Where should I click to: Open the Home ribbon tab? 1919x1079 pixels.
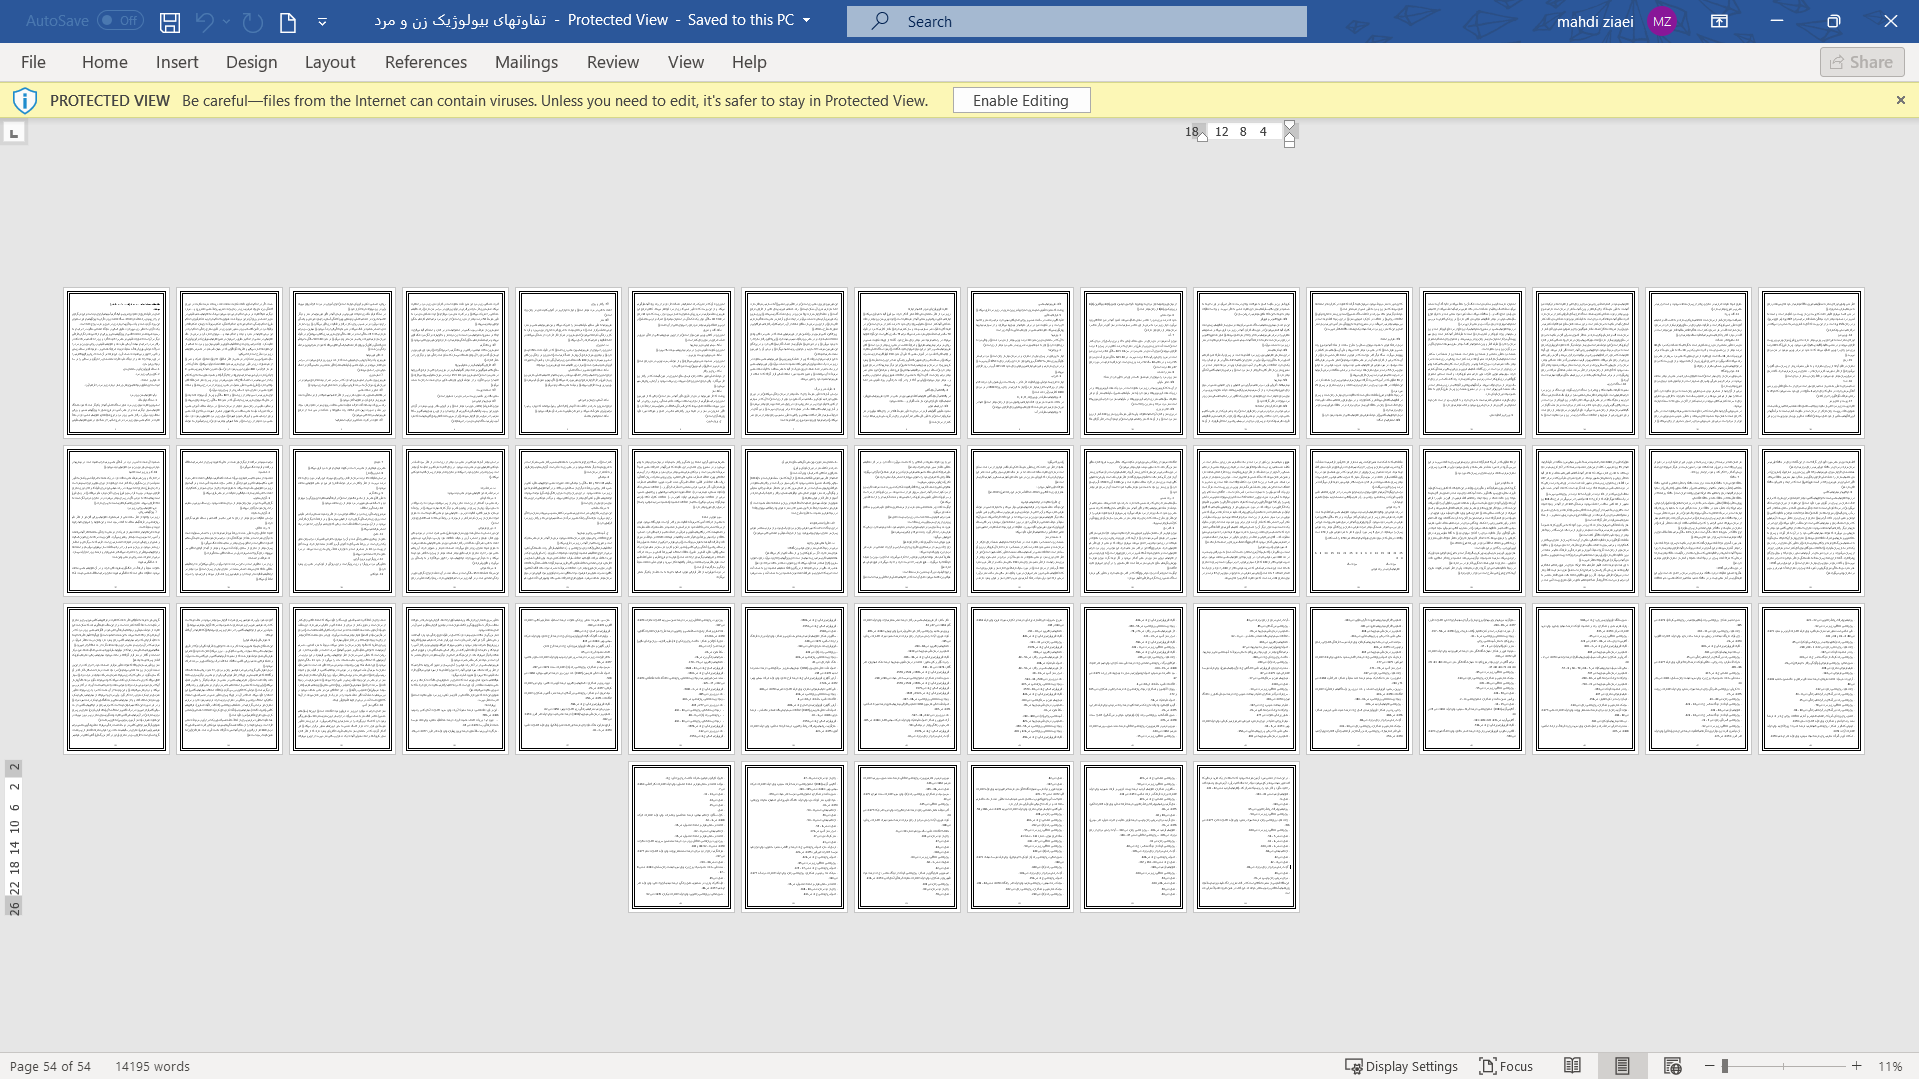coord(105,62)
